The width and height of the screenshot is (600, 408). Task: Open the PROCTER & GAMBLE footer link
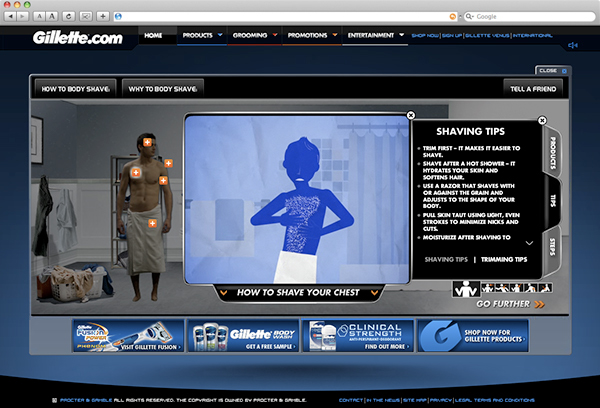coord(86,400)
